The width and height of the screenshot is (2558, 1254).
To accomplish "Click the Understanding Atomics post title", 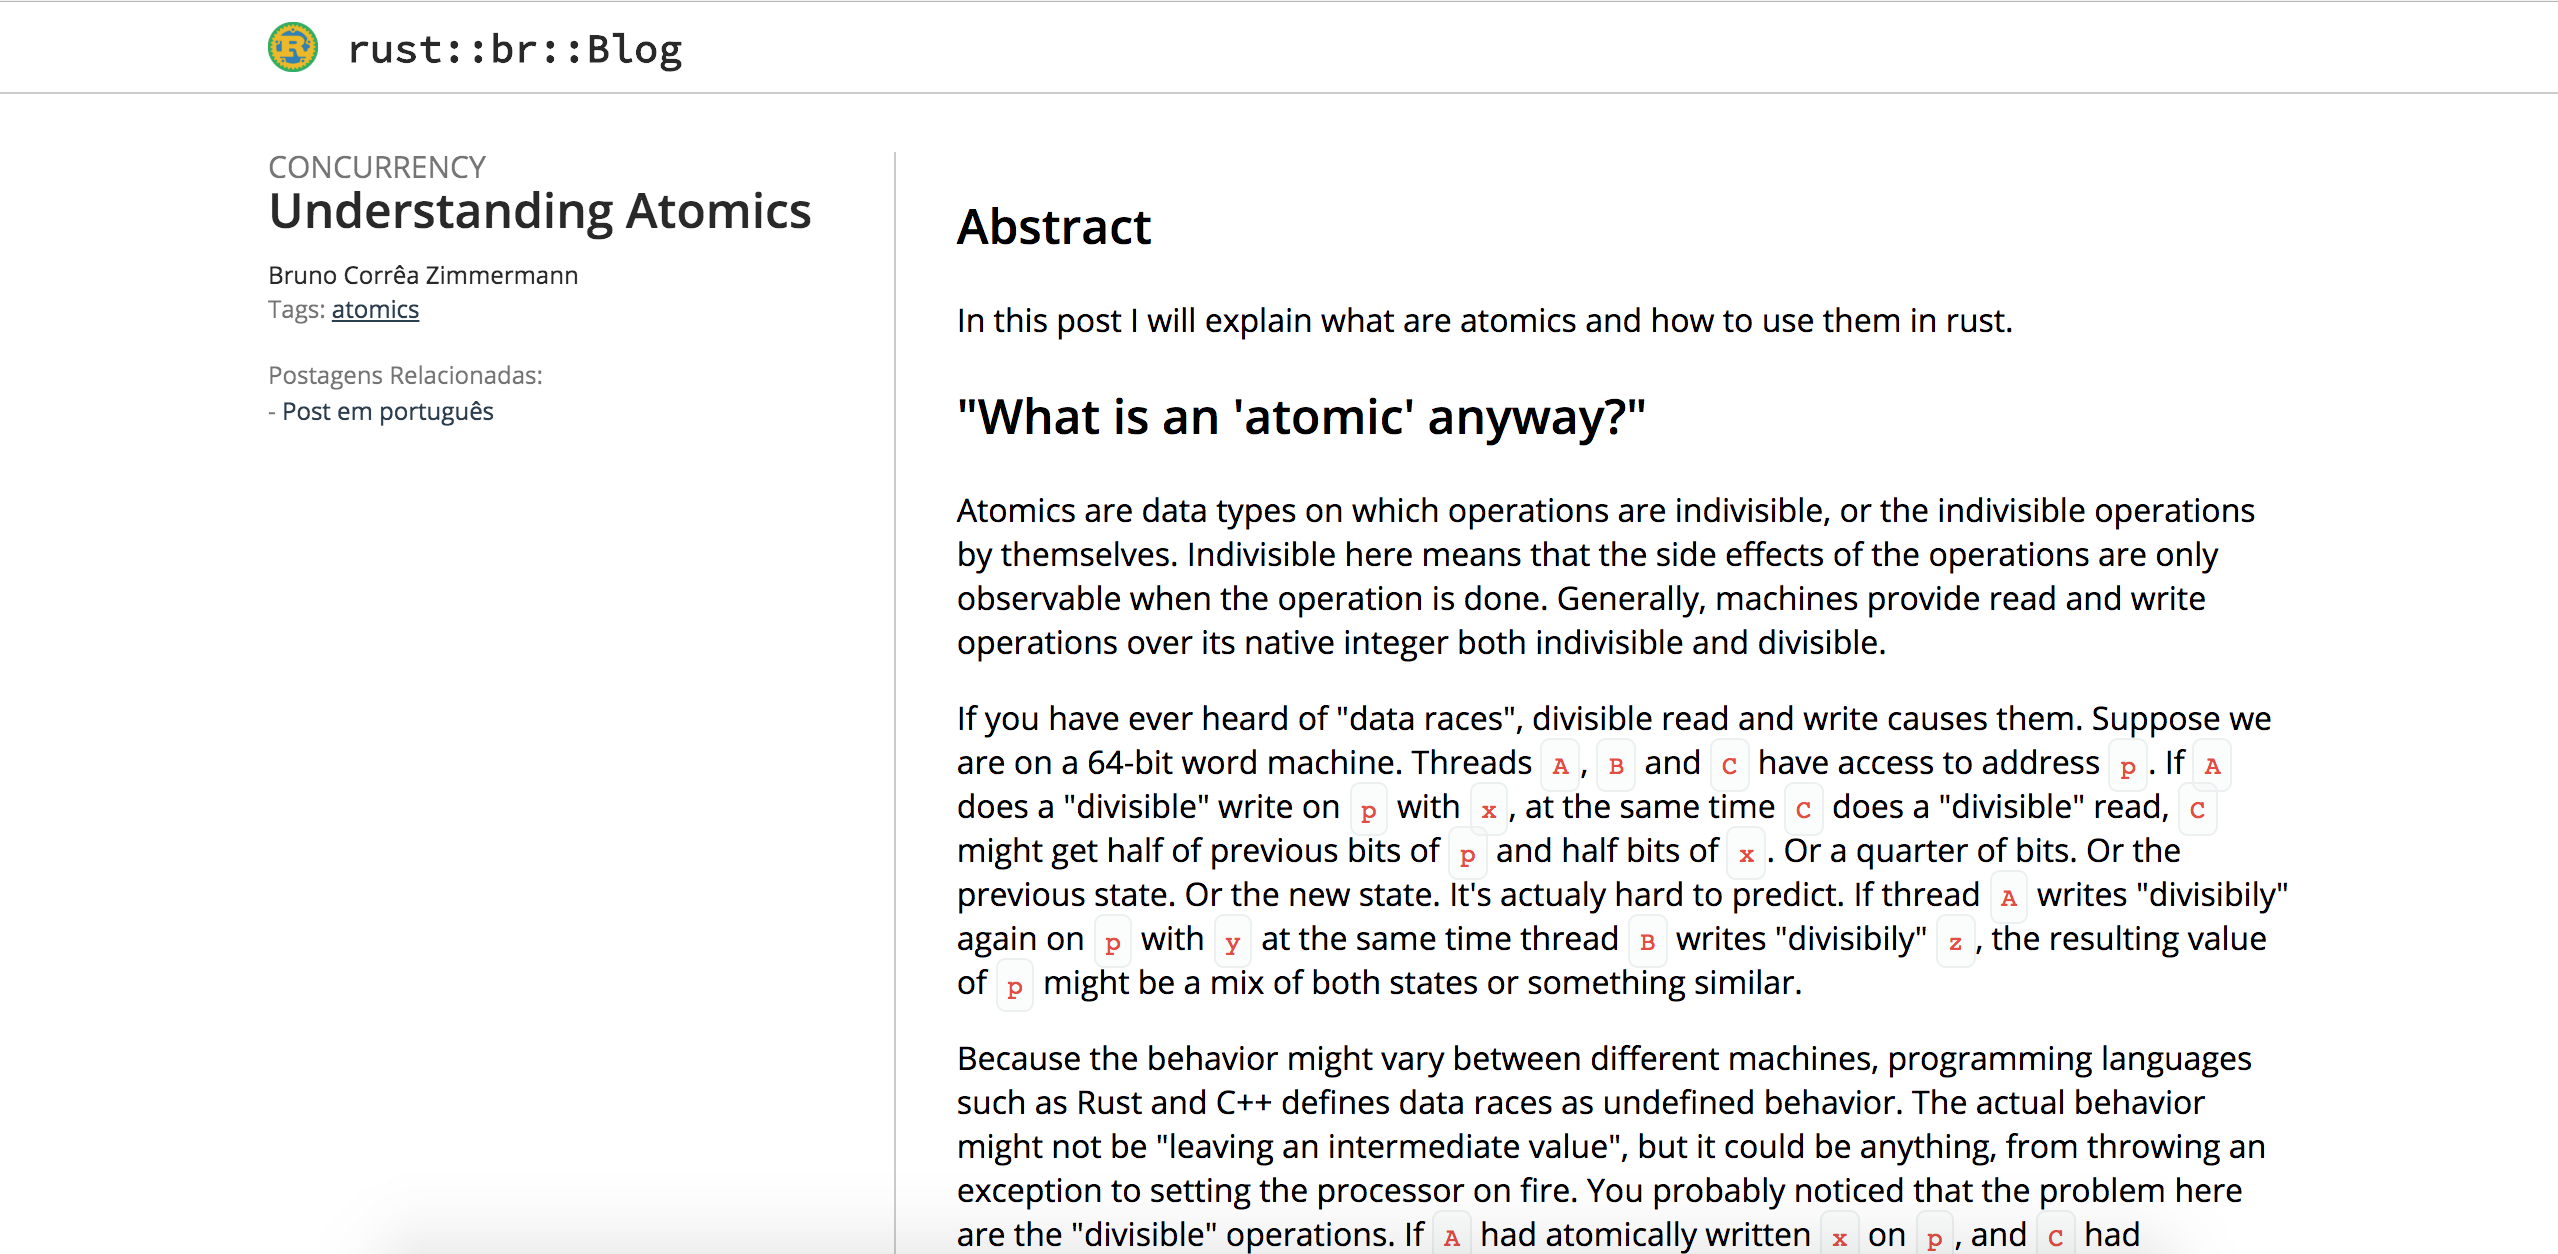I will (x=540, y=211).
